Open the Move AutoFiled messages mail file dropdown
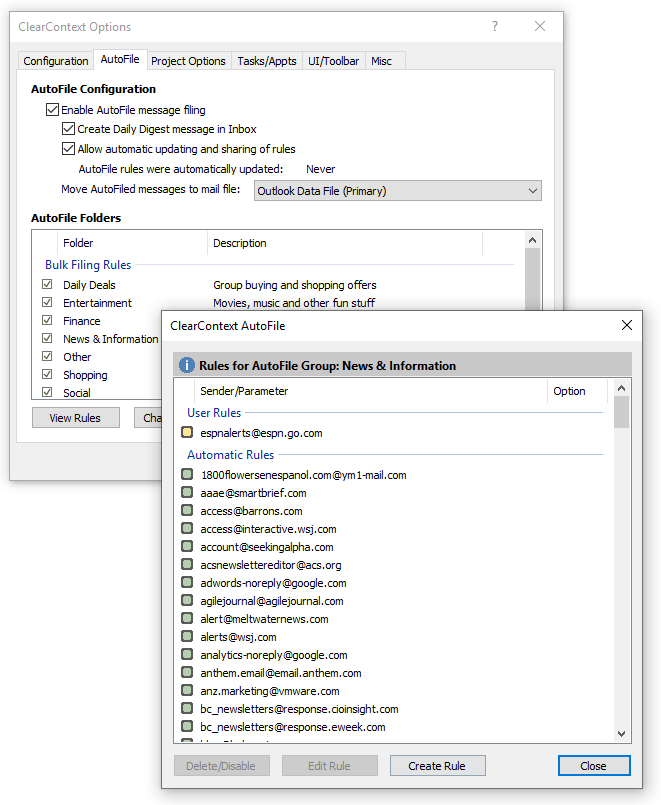The height and width of the screenshot is (805, 661). click(398, 190)
